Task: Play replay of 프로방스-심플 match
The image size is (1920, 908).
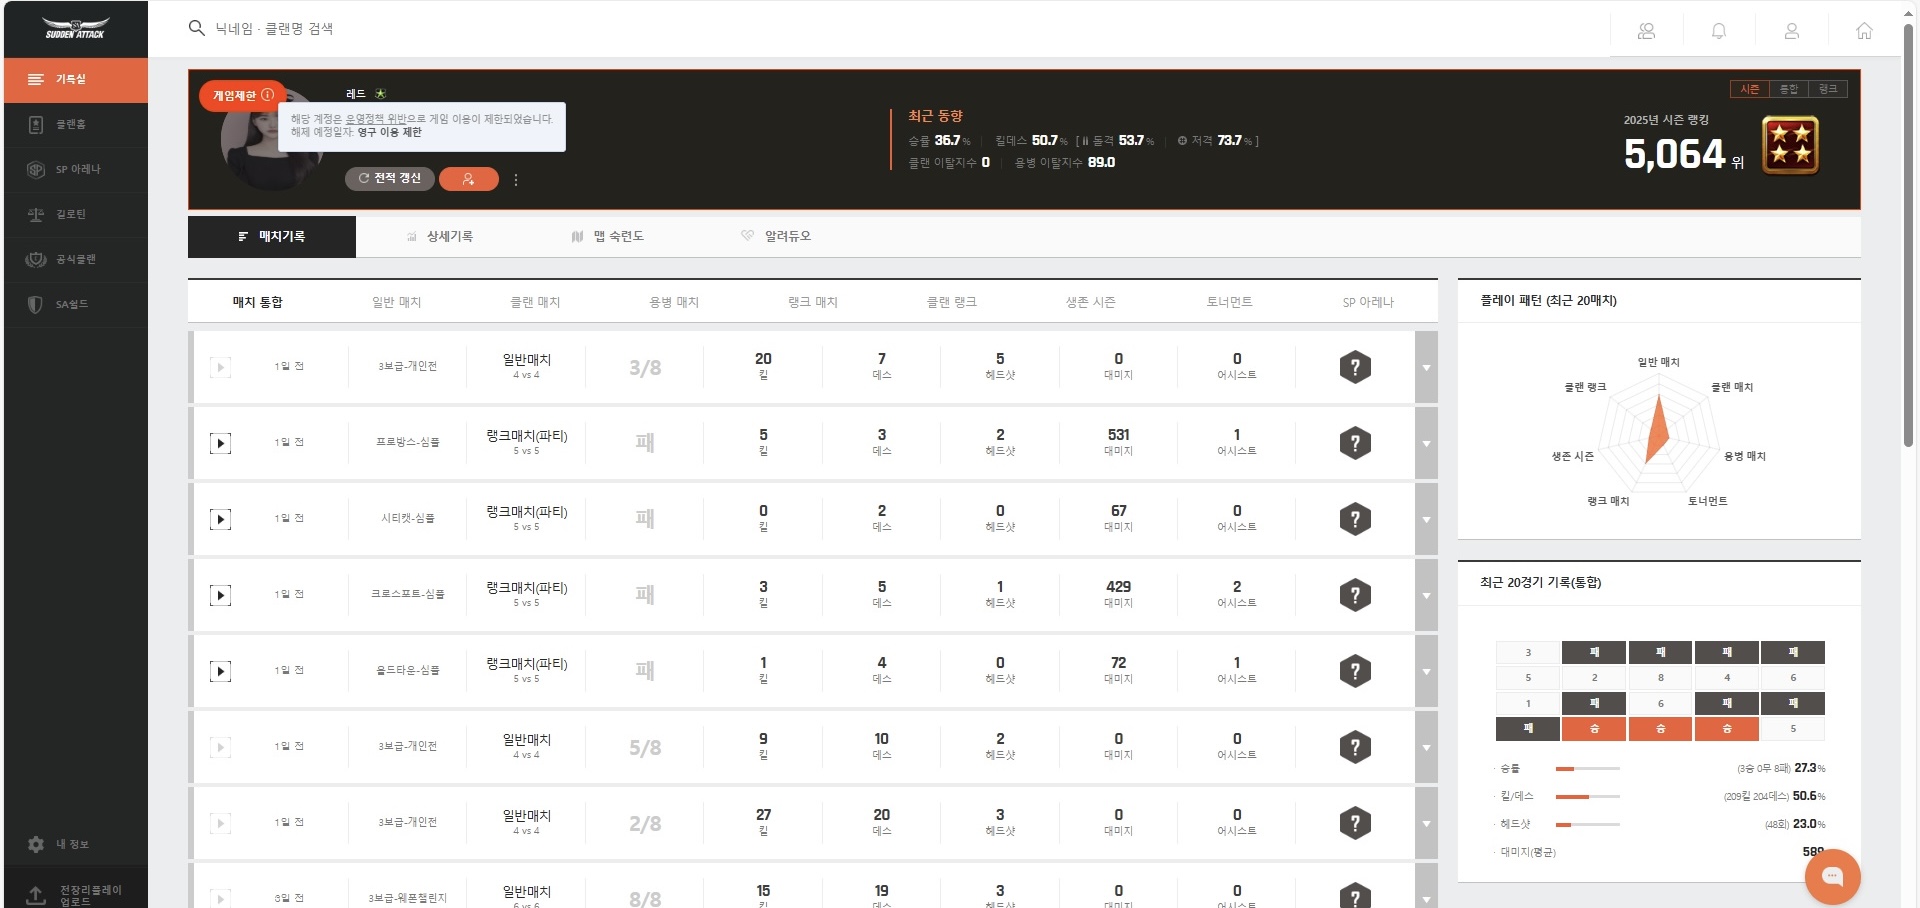Action: (x=220, y=443)
